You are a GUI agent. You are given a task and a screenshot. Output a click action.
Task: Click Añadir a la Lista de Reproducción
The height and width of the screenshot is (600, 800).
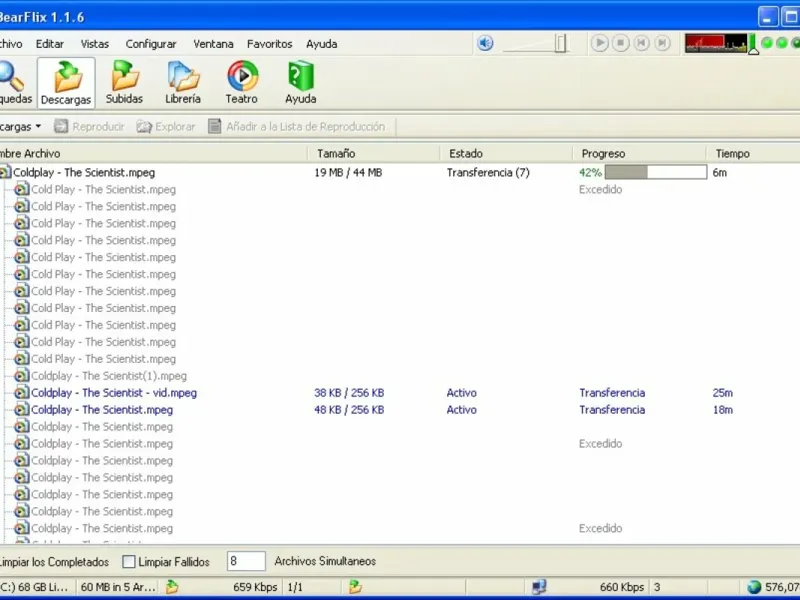pyautogui.click(x=296, y=127)
